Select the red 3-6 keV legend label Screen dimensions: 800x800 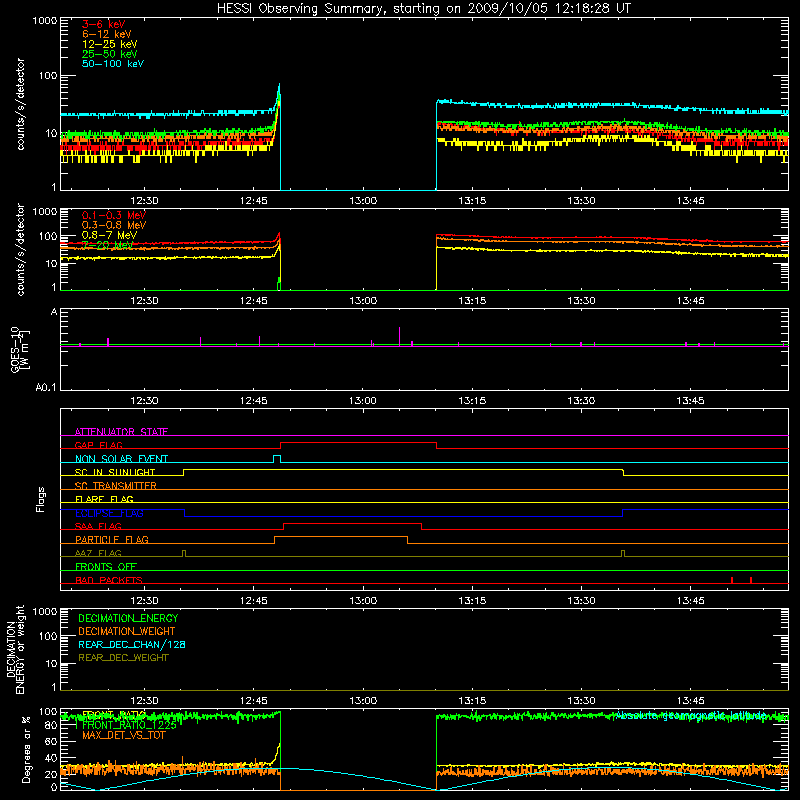(104, 24)
